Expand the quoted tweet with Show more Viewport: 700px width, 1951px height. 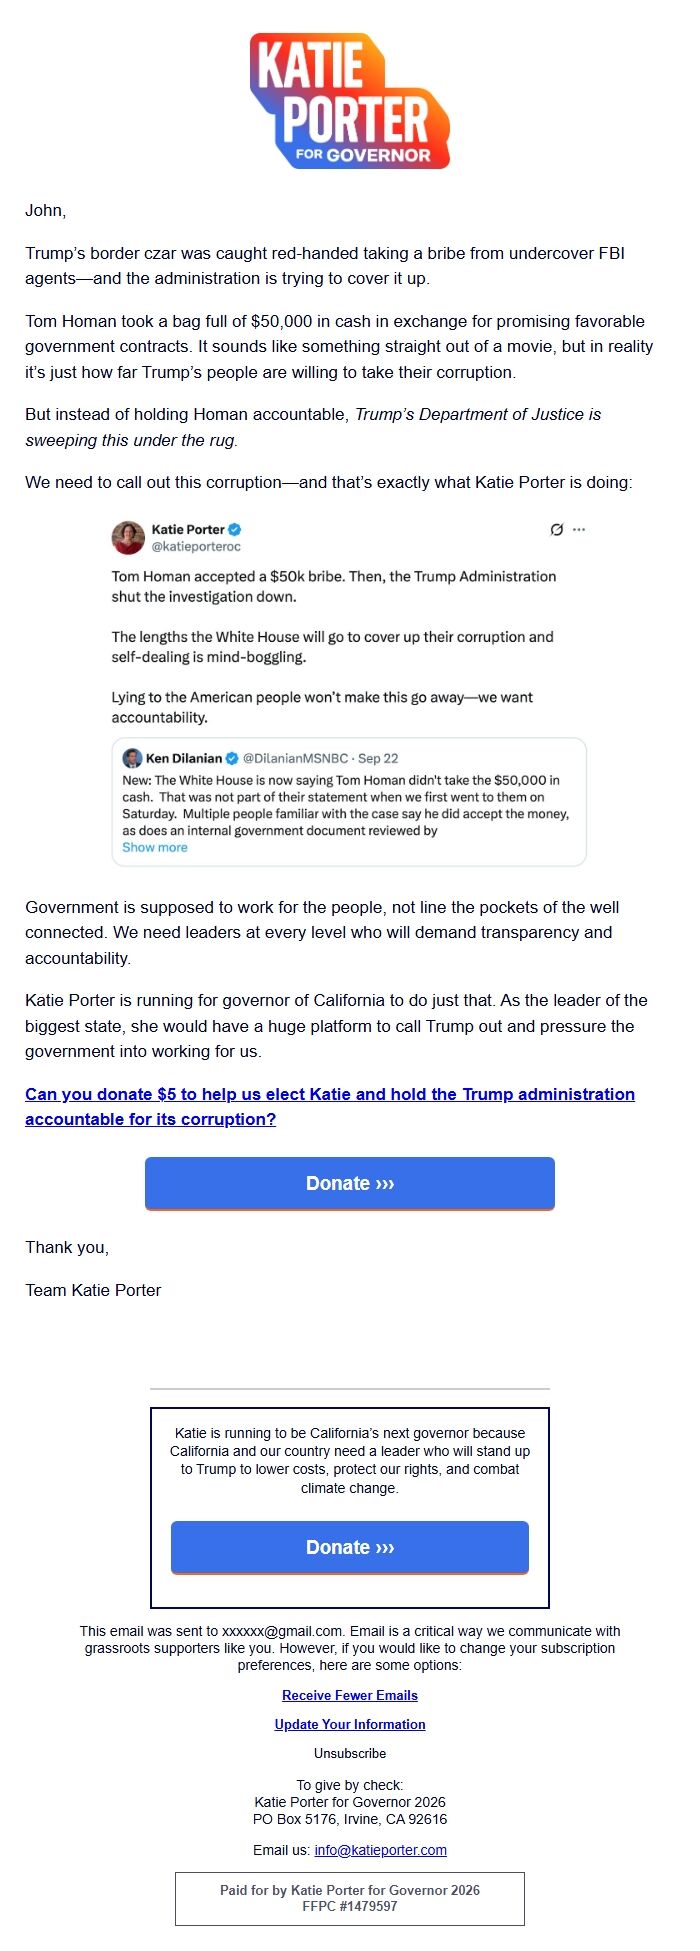(155, 847)
